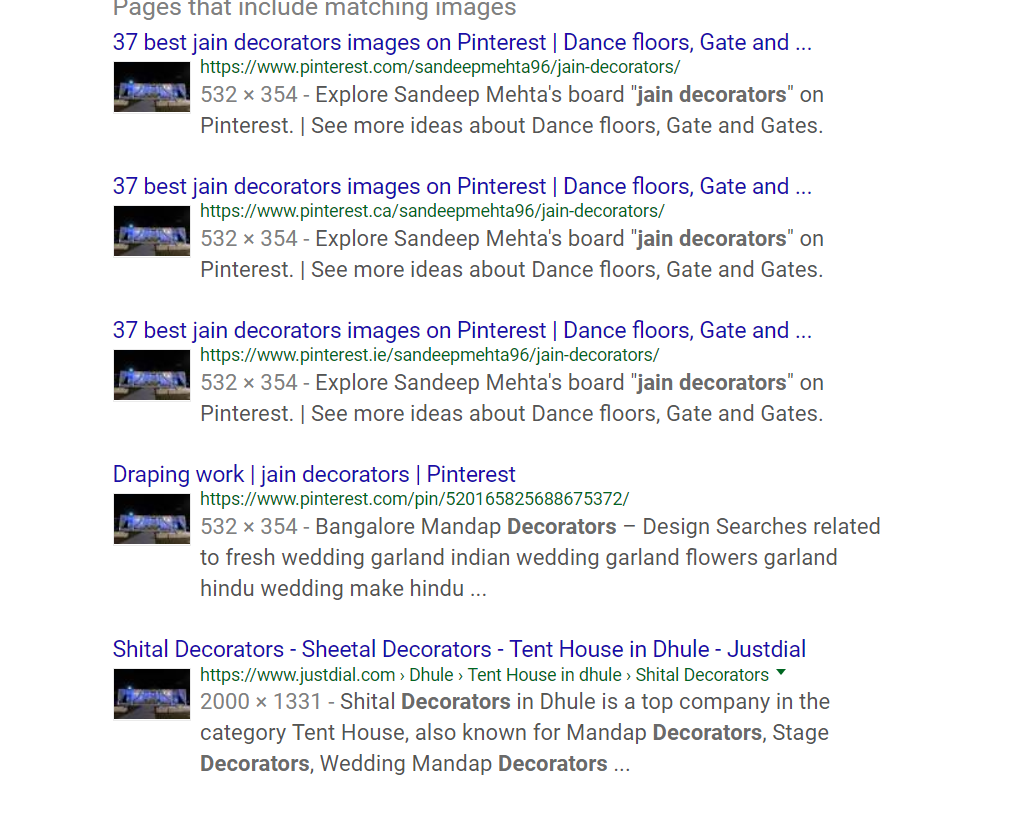
Task: Expand the dropdown arrow next to Justdial URL
Action: [781, 673]
